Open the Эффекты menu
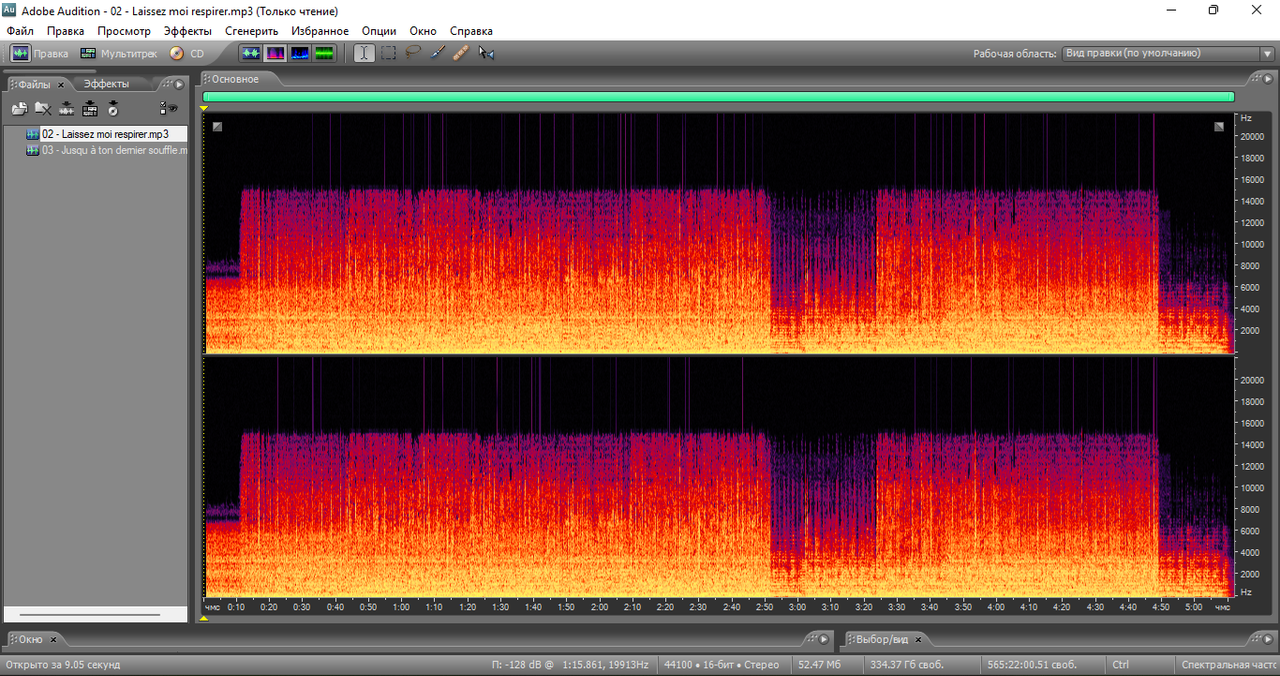Viewport: 1280px width, 676px height. pos(188,31)
